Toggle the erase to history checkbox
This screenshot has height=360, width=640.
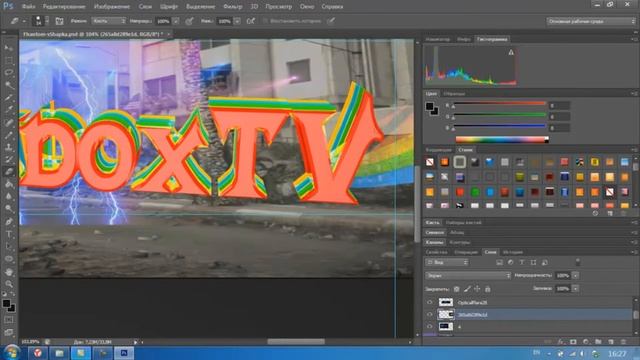(x=265, y=21)
